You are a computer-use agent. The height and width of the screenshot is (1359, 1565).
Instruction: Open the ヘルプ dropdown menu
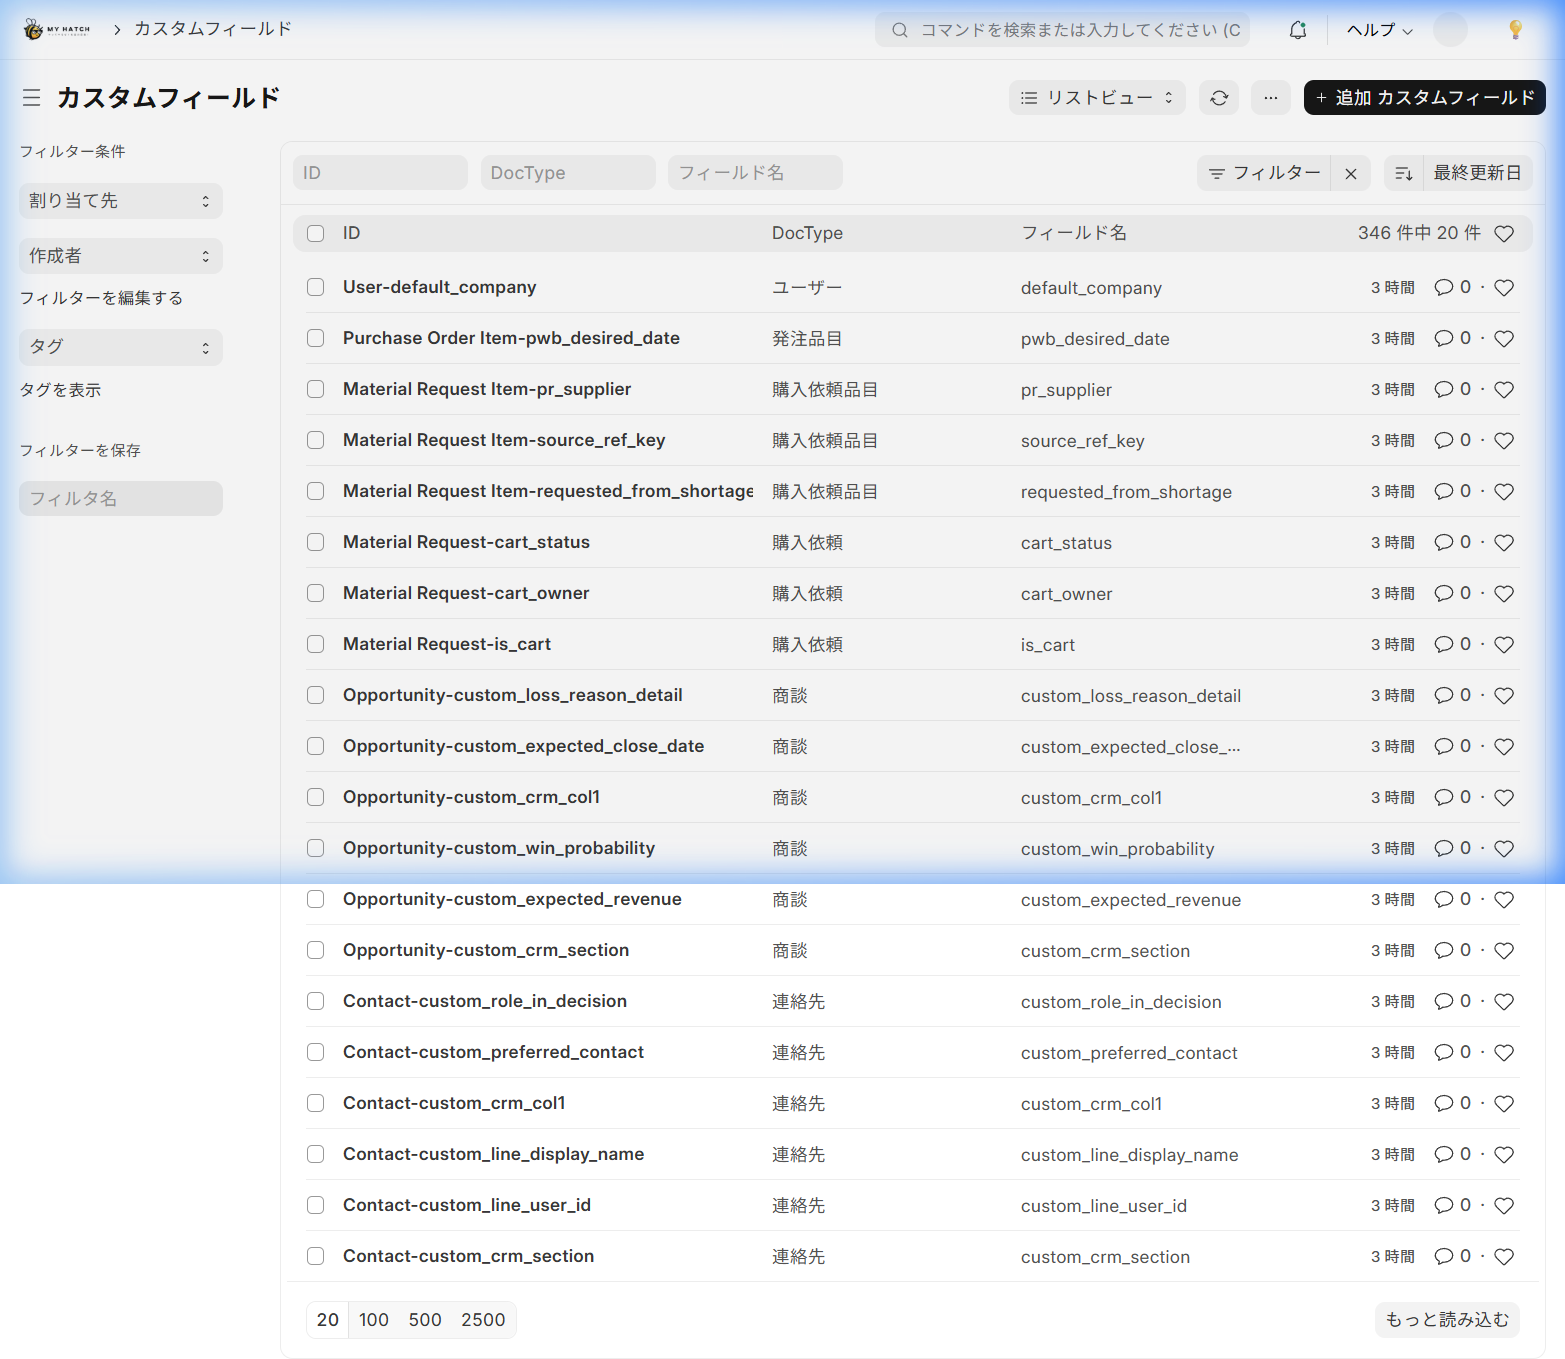click(x=1379, y=30)
